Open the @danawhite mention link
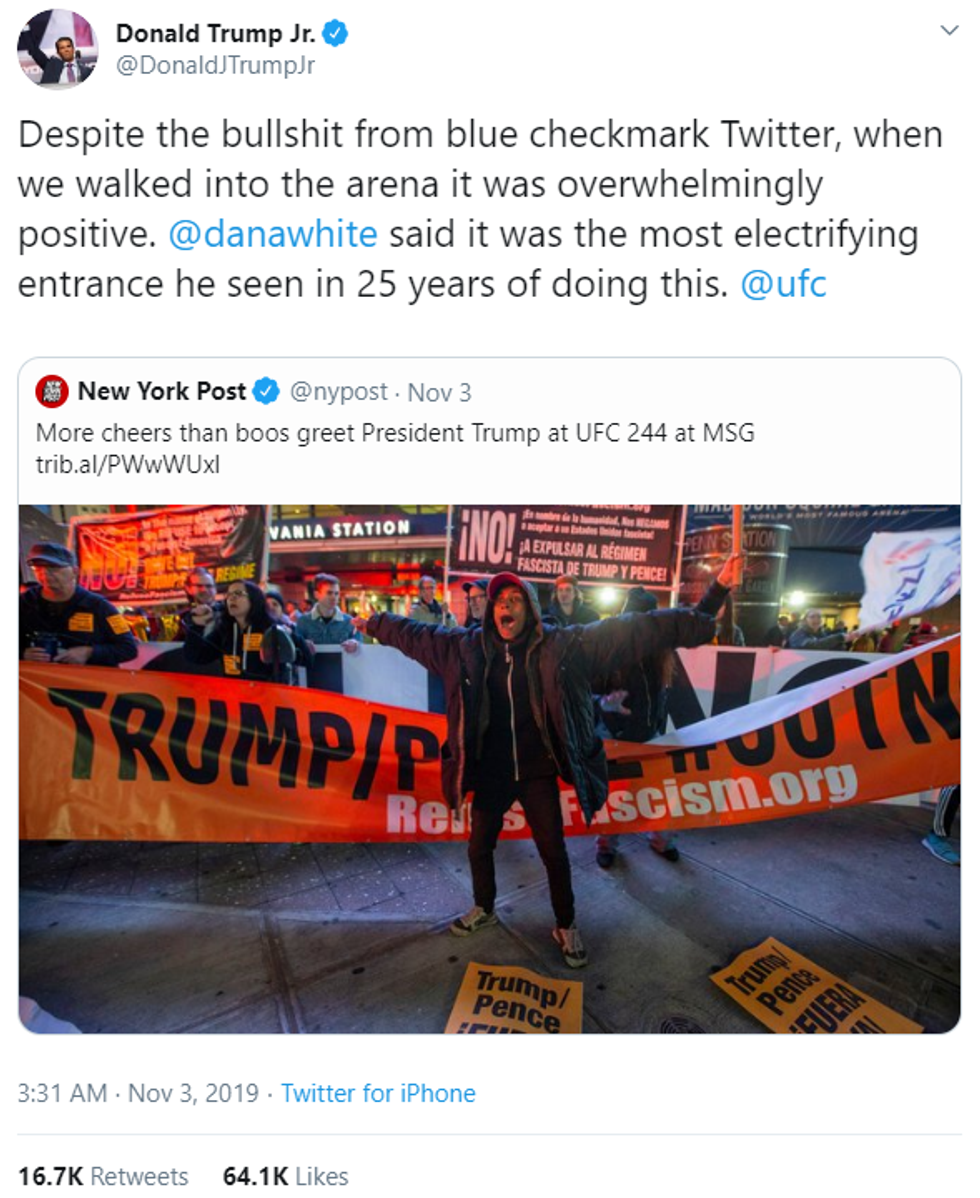Viewport: 980px width, 1198px height. click(273, 235)
